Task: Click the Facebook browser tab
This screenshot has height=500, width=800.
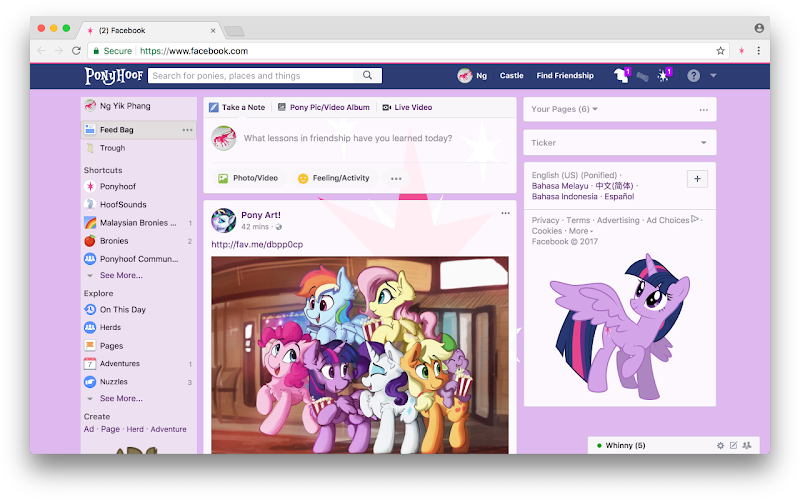Action: click(x=149, y=31)
